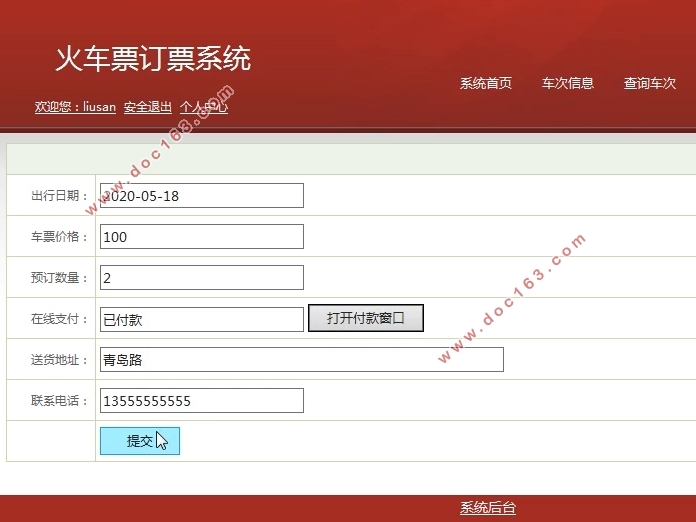Click the 车票价格 label

click(59, 237)
